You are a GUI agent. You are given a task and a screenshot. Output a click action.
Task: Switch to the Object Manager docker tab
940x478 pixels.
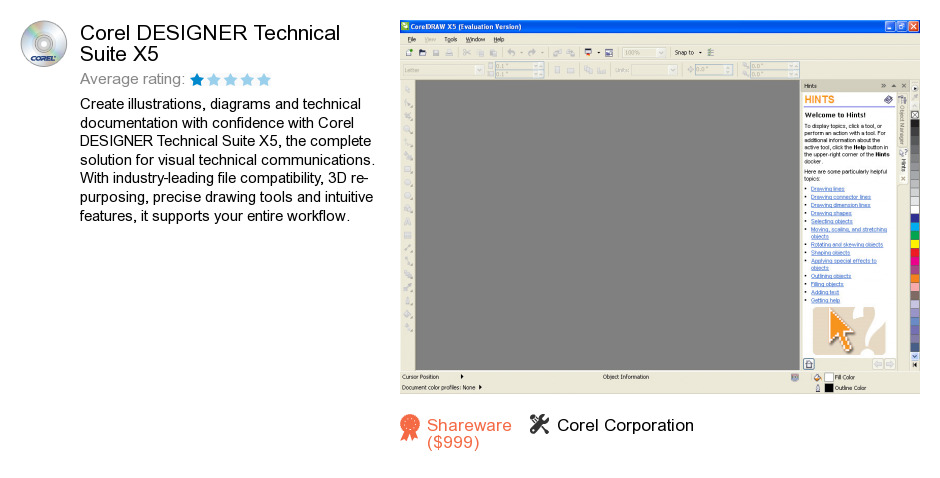(x=902, y=120)
